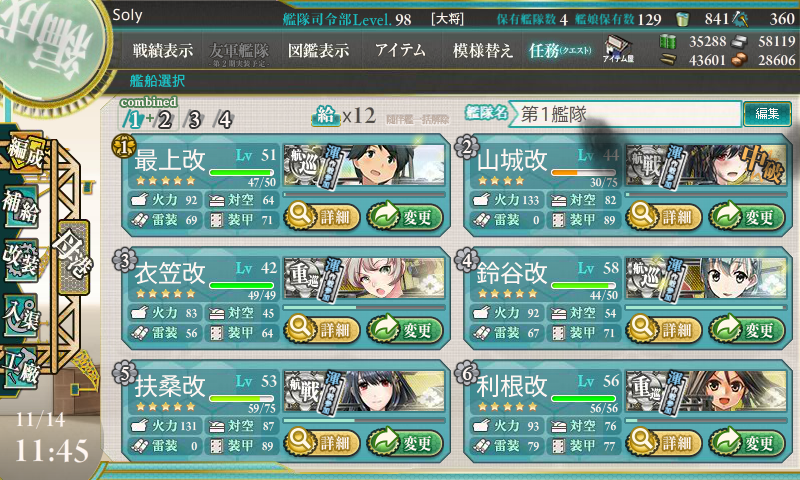
Task: Click 編集 edit fleet name button
Action: [767, 114]
